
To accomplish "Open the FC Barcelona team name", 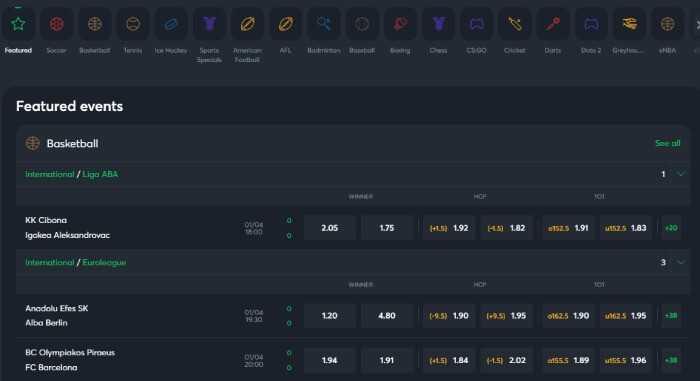I will coord(51,367).
